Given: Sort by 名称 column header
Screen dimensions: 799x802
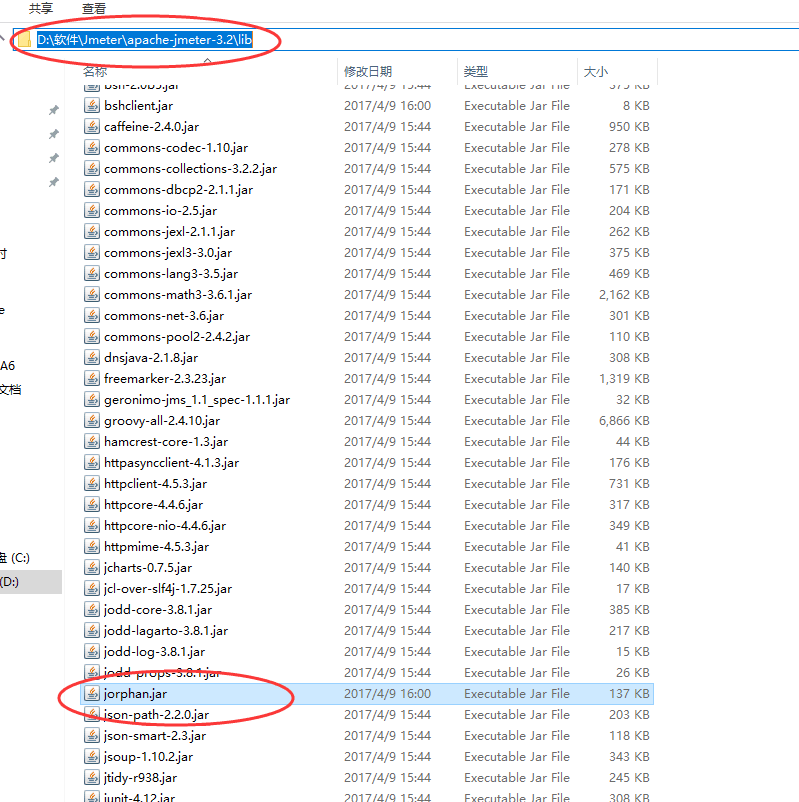Looking at the screenshot, I should (x=95, y=72).
